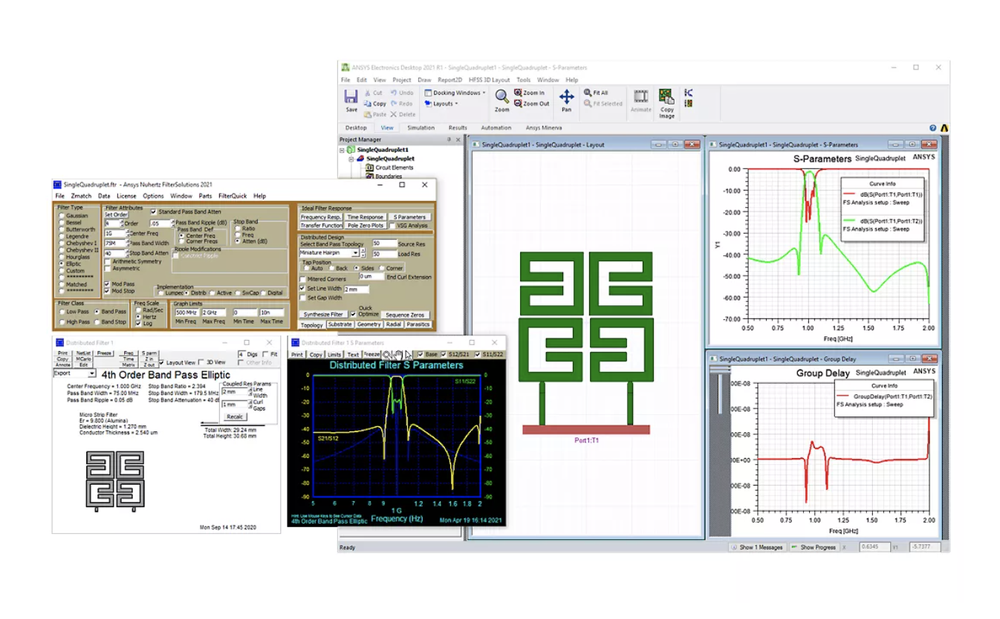The height and width of the screenshot is (619, 1000).
Task: Enable the Mitered Corners checkbox
Action: point(303,279)
